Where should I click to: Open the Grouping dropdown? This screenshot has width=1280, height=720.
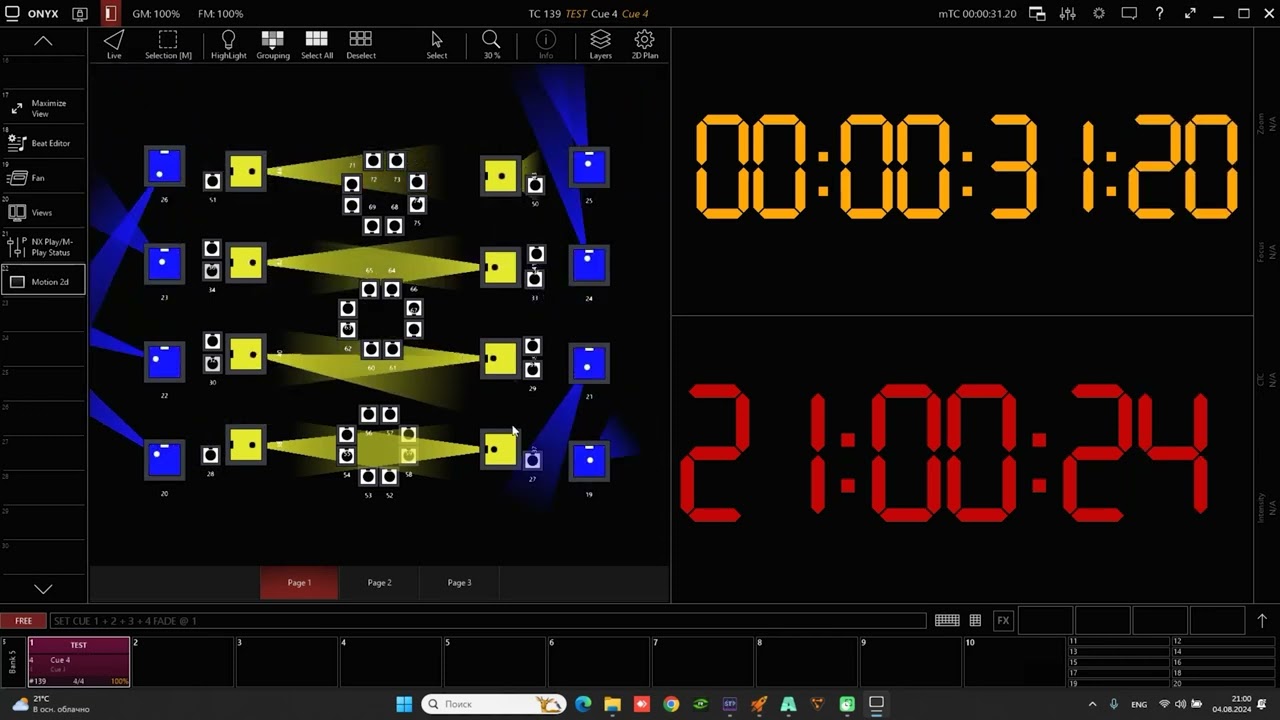tap(272, 44)
